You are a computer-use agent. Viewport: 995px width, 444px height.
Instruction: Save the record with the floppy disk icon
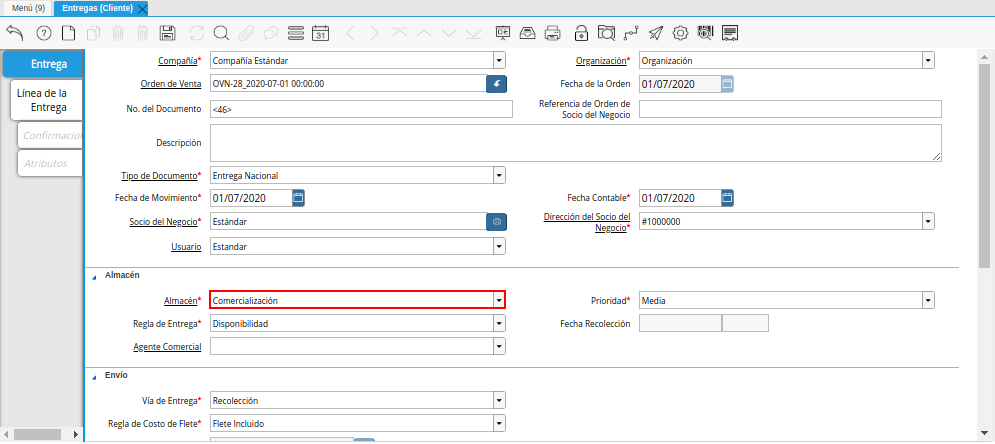tap(168, 33)
